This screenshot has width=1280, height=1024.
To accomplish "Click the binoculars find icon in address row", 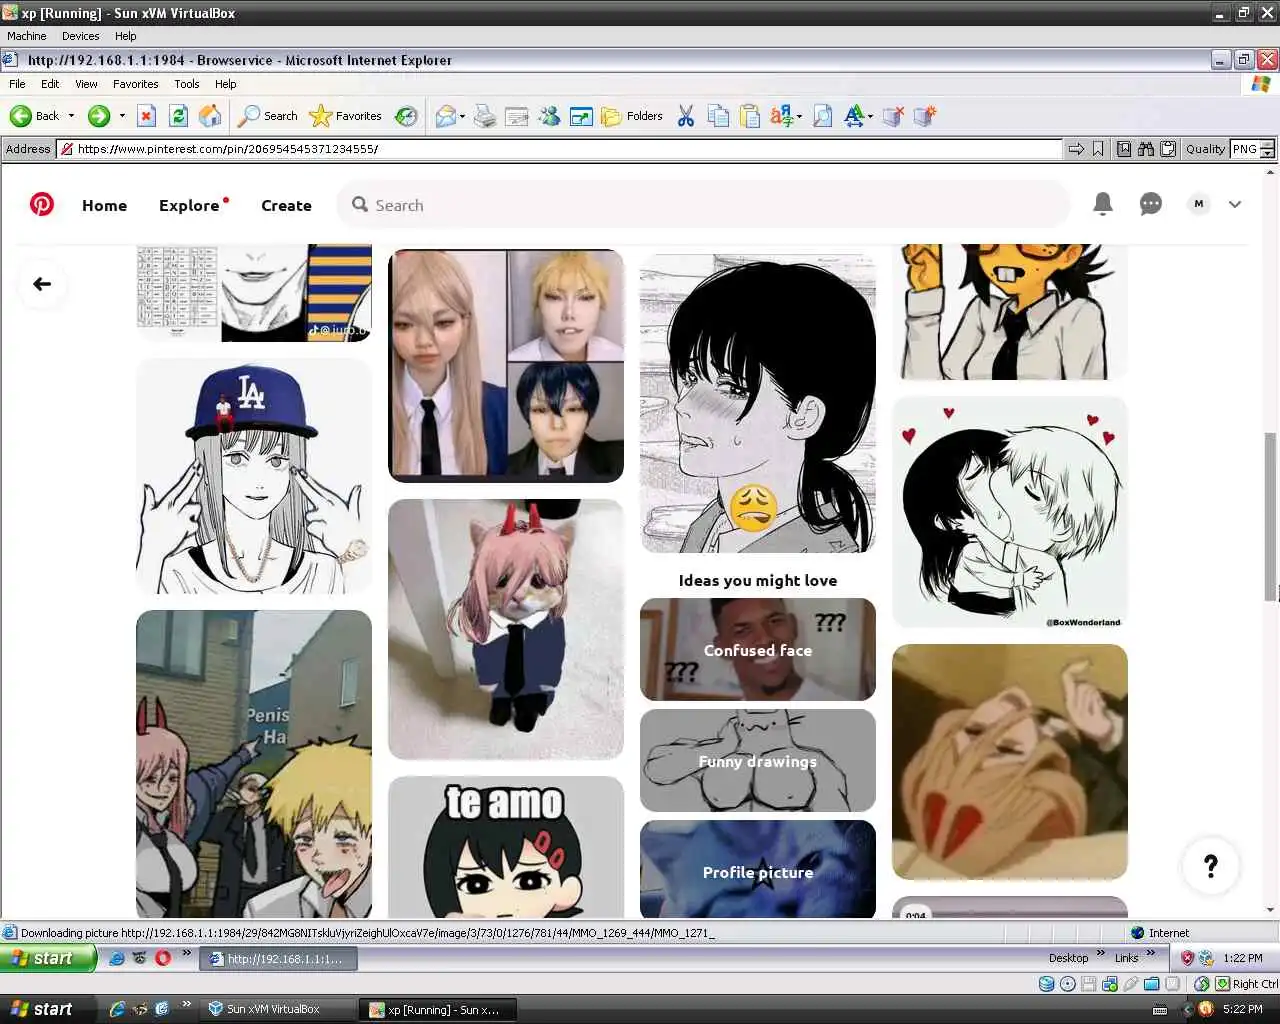I will pyautogui.click(x=1146, y=149).
